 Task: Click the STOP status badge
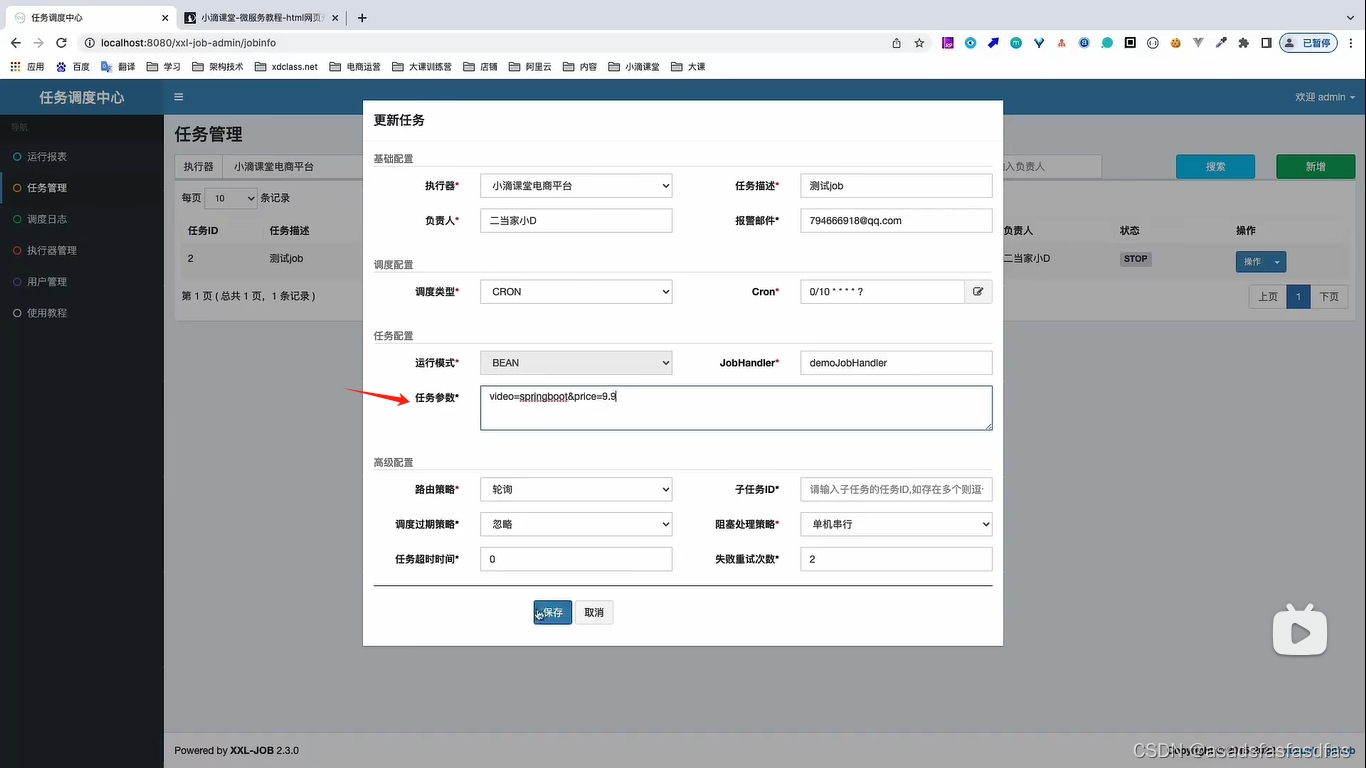[x=1135, y=259]
